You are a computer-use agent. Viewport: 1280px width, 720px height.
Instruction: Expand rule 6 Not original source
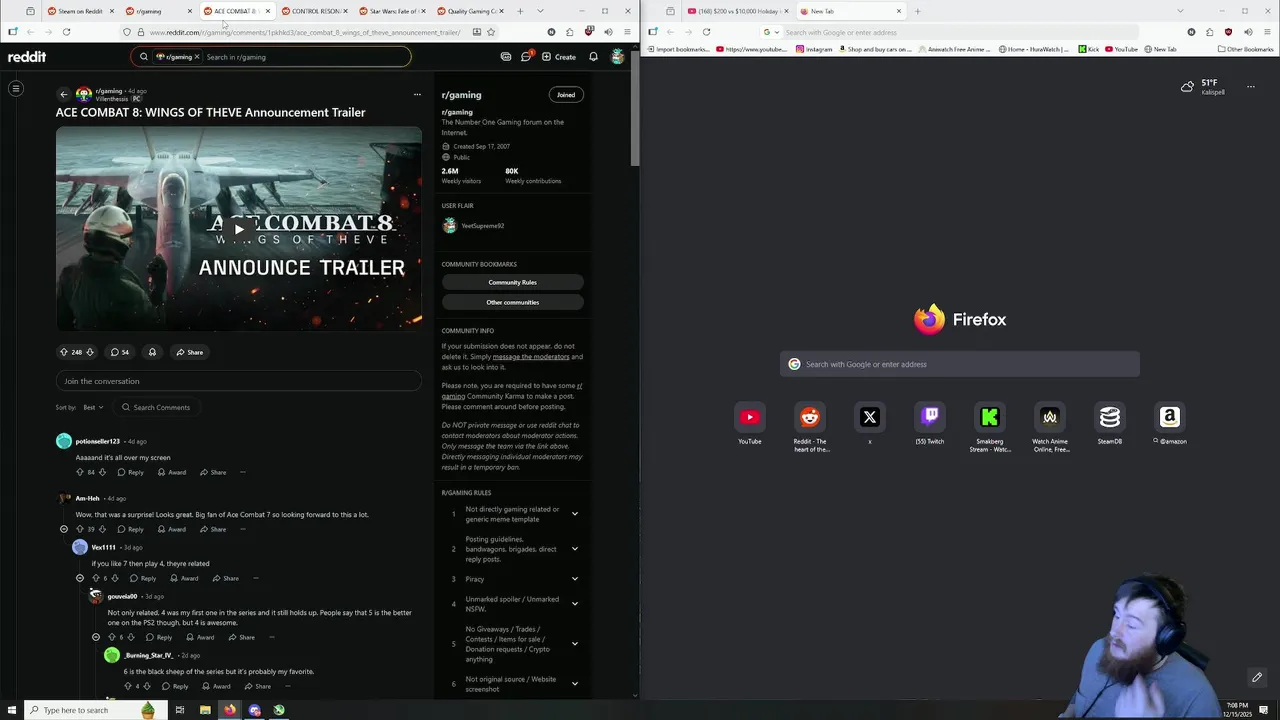574,684
